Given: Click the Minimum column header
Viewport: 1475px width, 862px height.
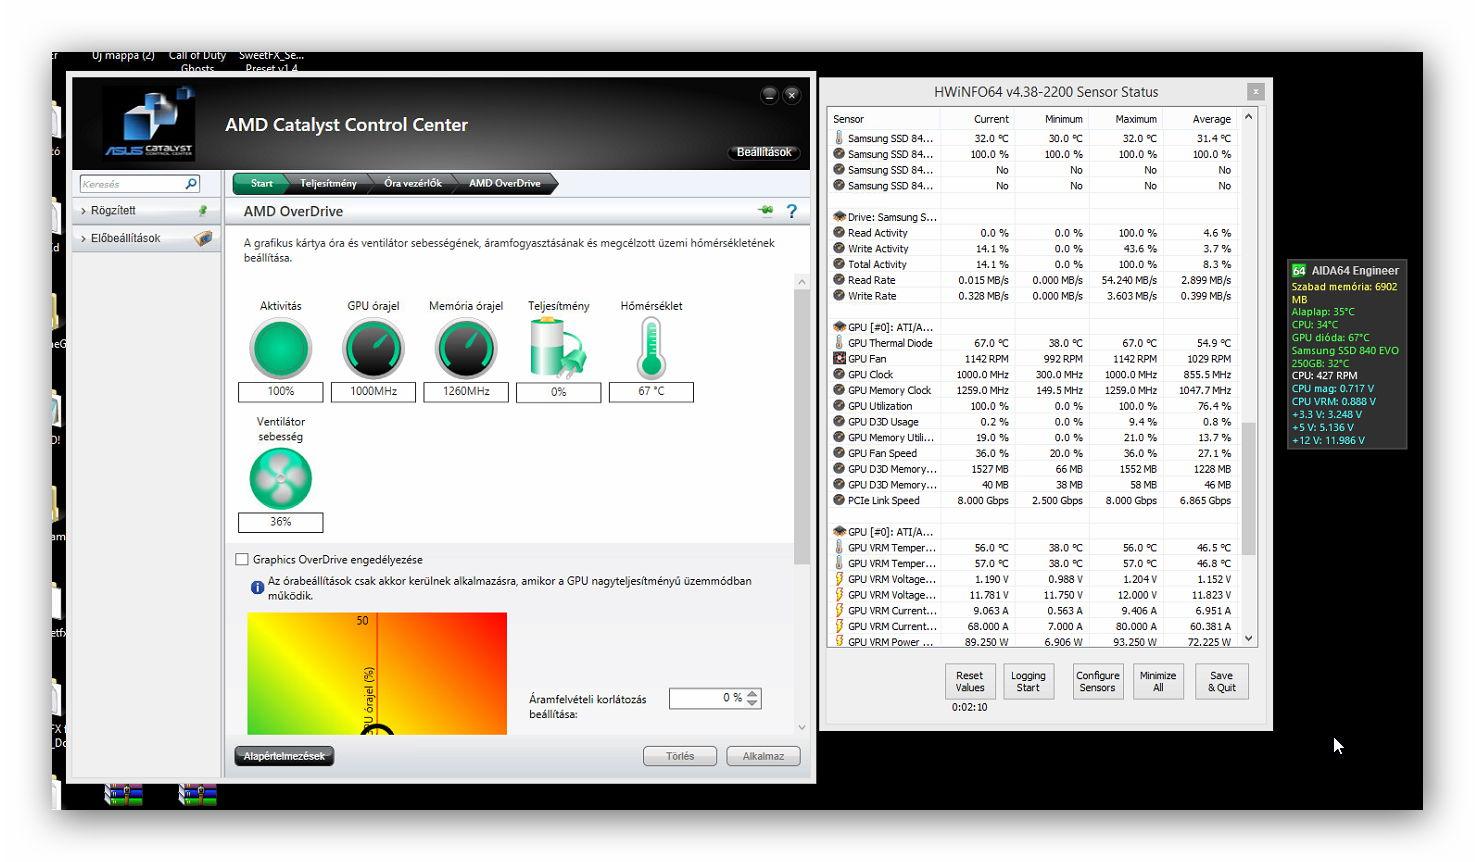Looking at the screenshot, I should click(1052, 119).
